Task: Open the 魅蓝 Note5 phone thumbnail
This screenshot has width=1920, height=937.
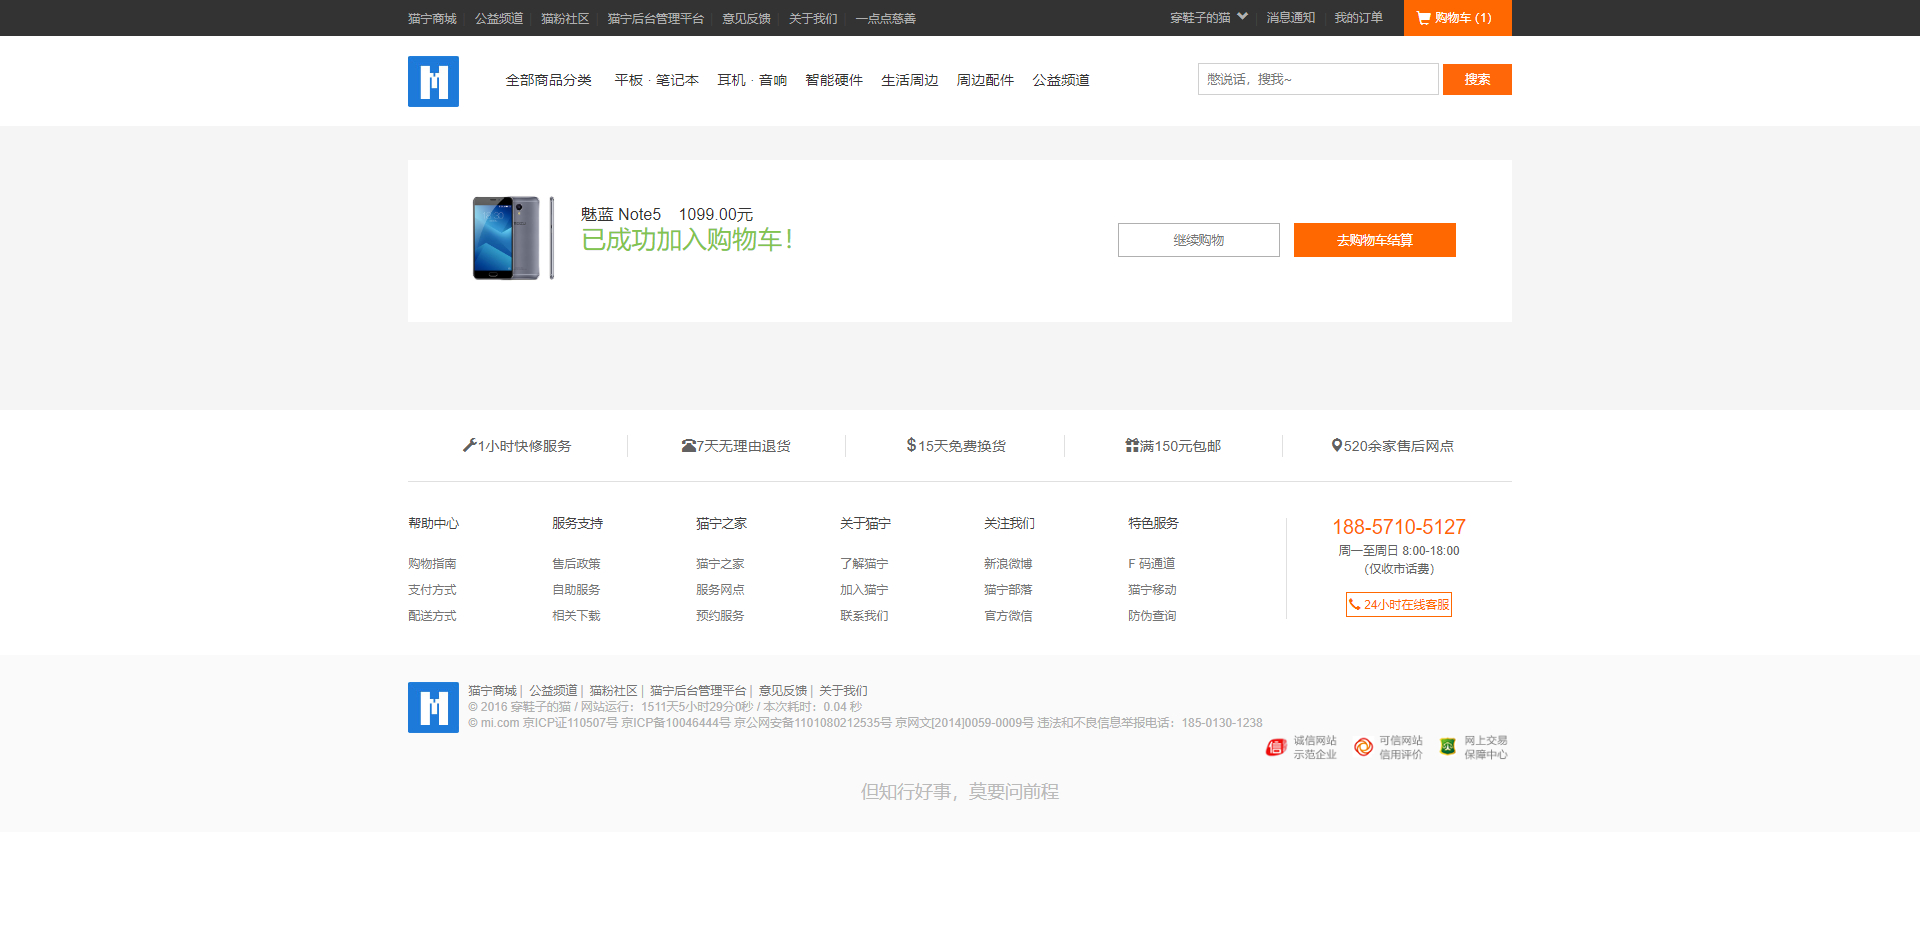Action: point(513,238)
